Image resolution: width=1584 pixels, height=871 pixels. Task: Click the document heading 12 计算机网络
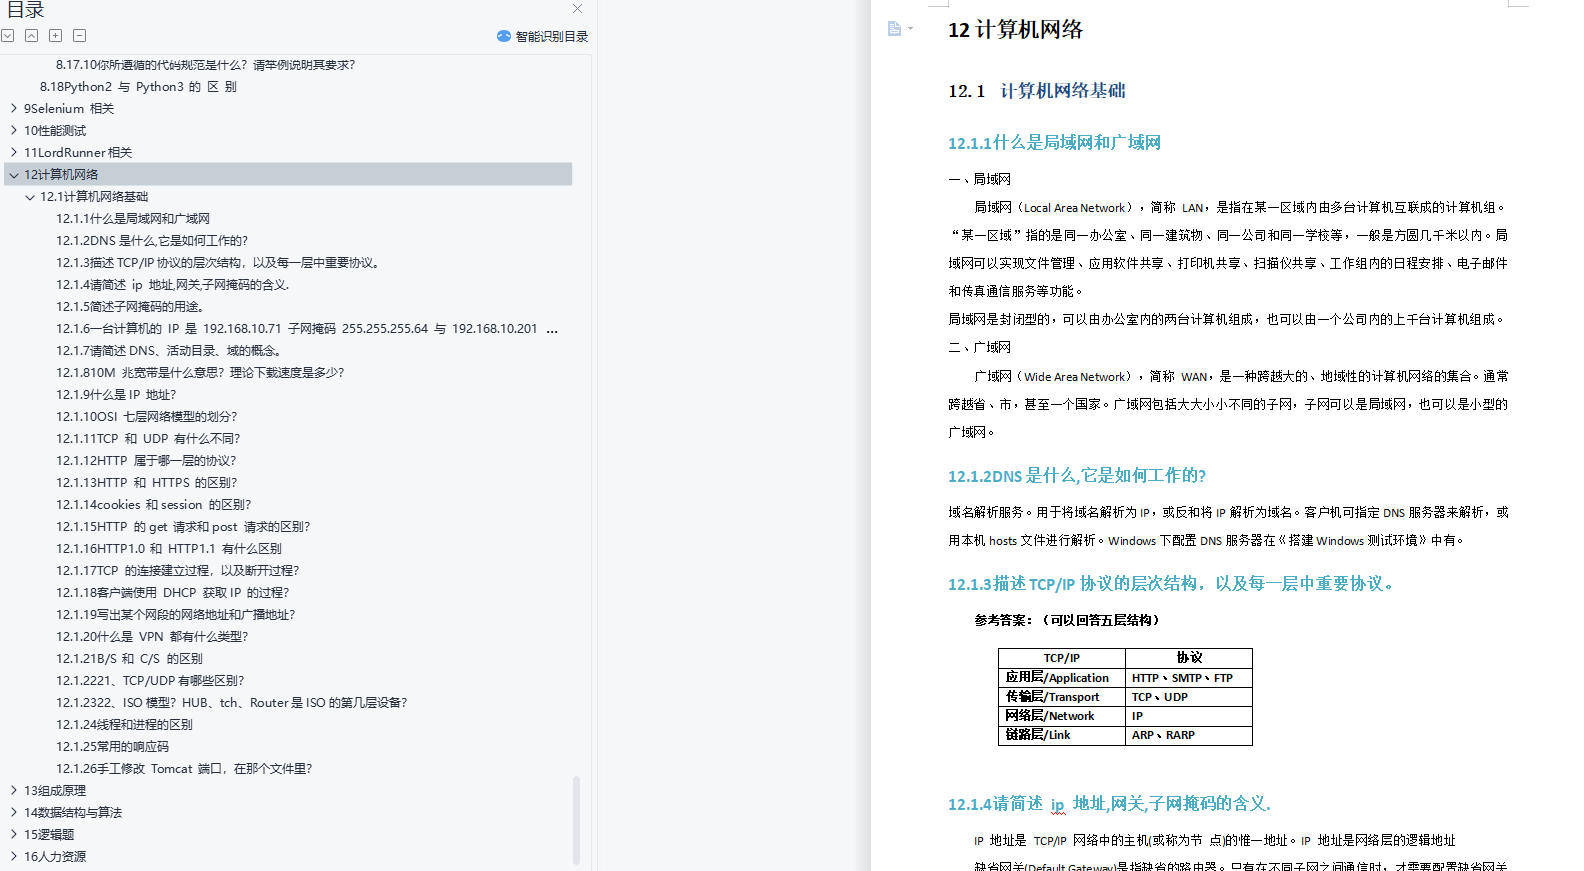[1015, 30]
